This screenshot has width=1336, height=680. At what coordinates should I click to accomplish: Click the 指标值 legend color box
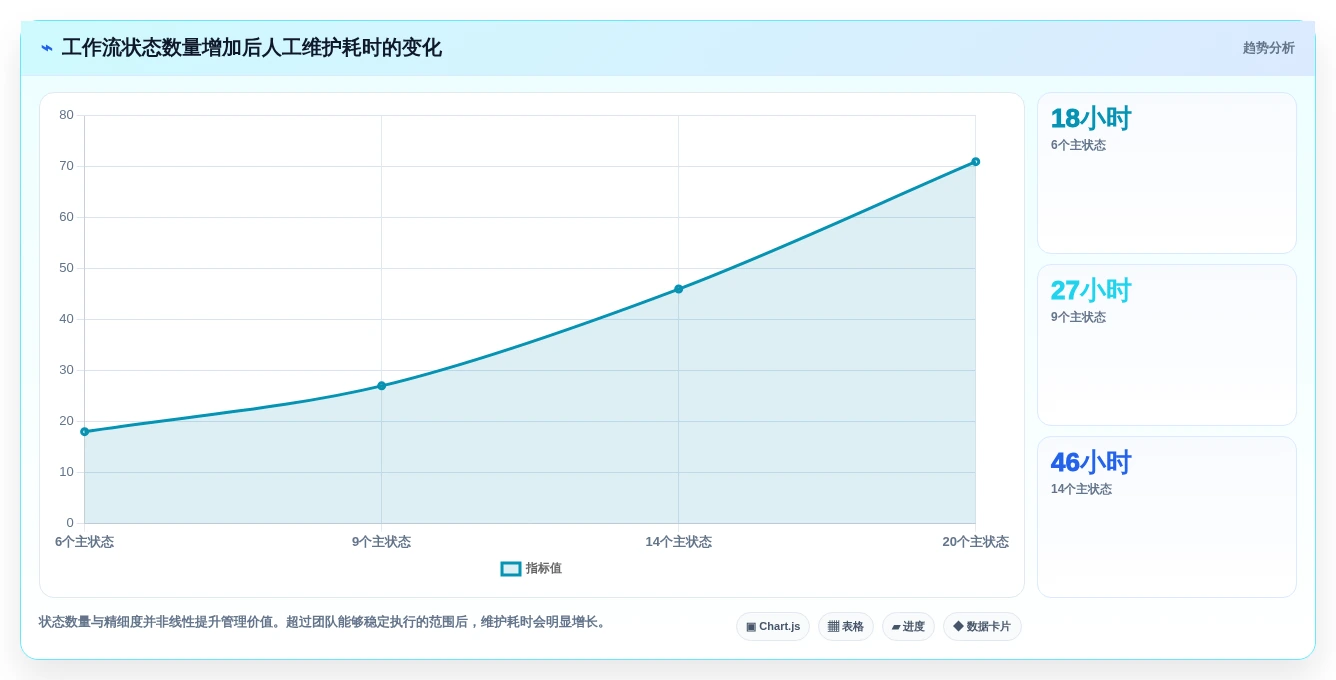[x=511, y=569]
